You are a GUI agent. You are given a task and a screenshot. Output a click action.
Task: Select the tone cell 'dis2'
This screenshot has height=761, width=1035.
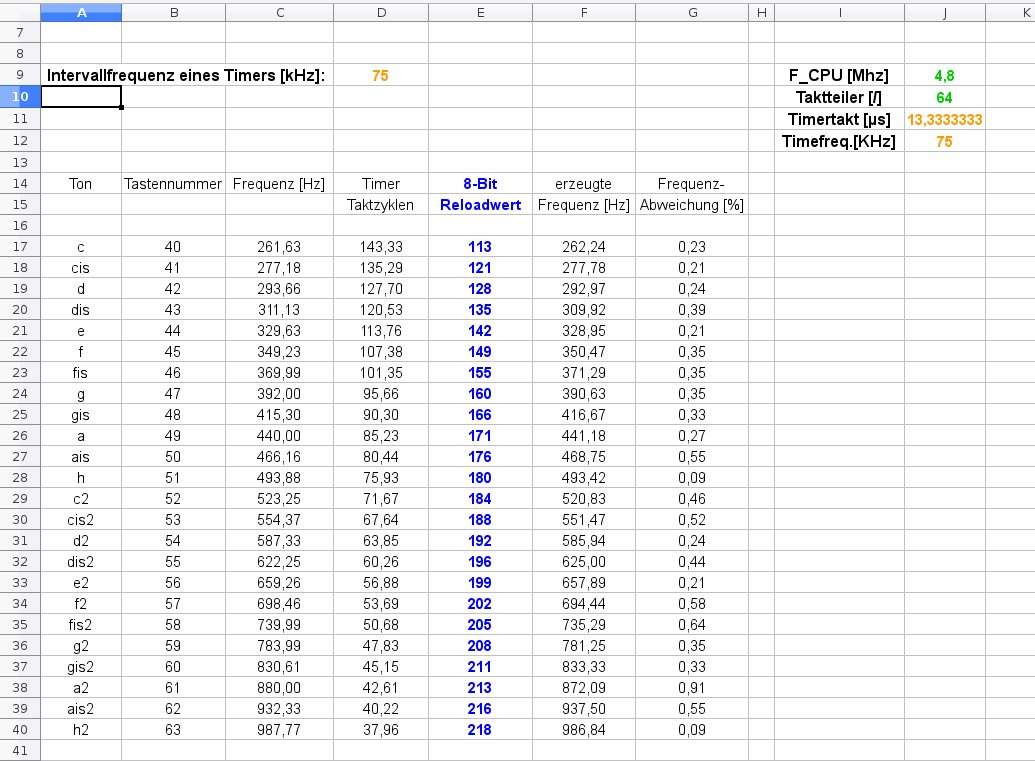pyautogui.click(x=81, y=562)
